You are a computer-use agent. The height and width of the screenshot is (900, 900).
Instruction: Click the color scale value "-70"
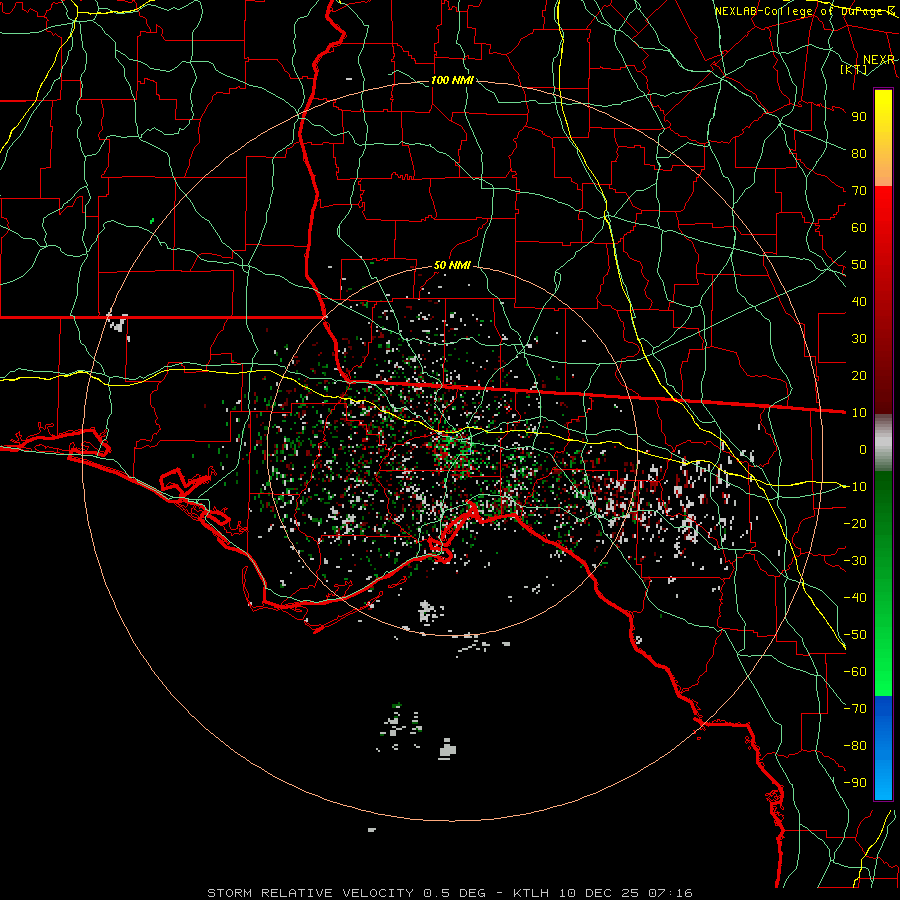855,709
